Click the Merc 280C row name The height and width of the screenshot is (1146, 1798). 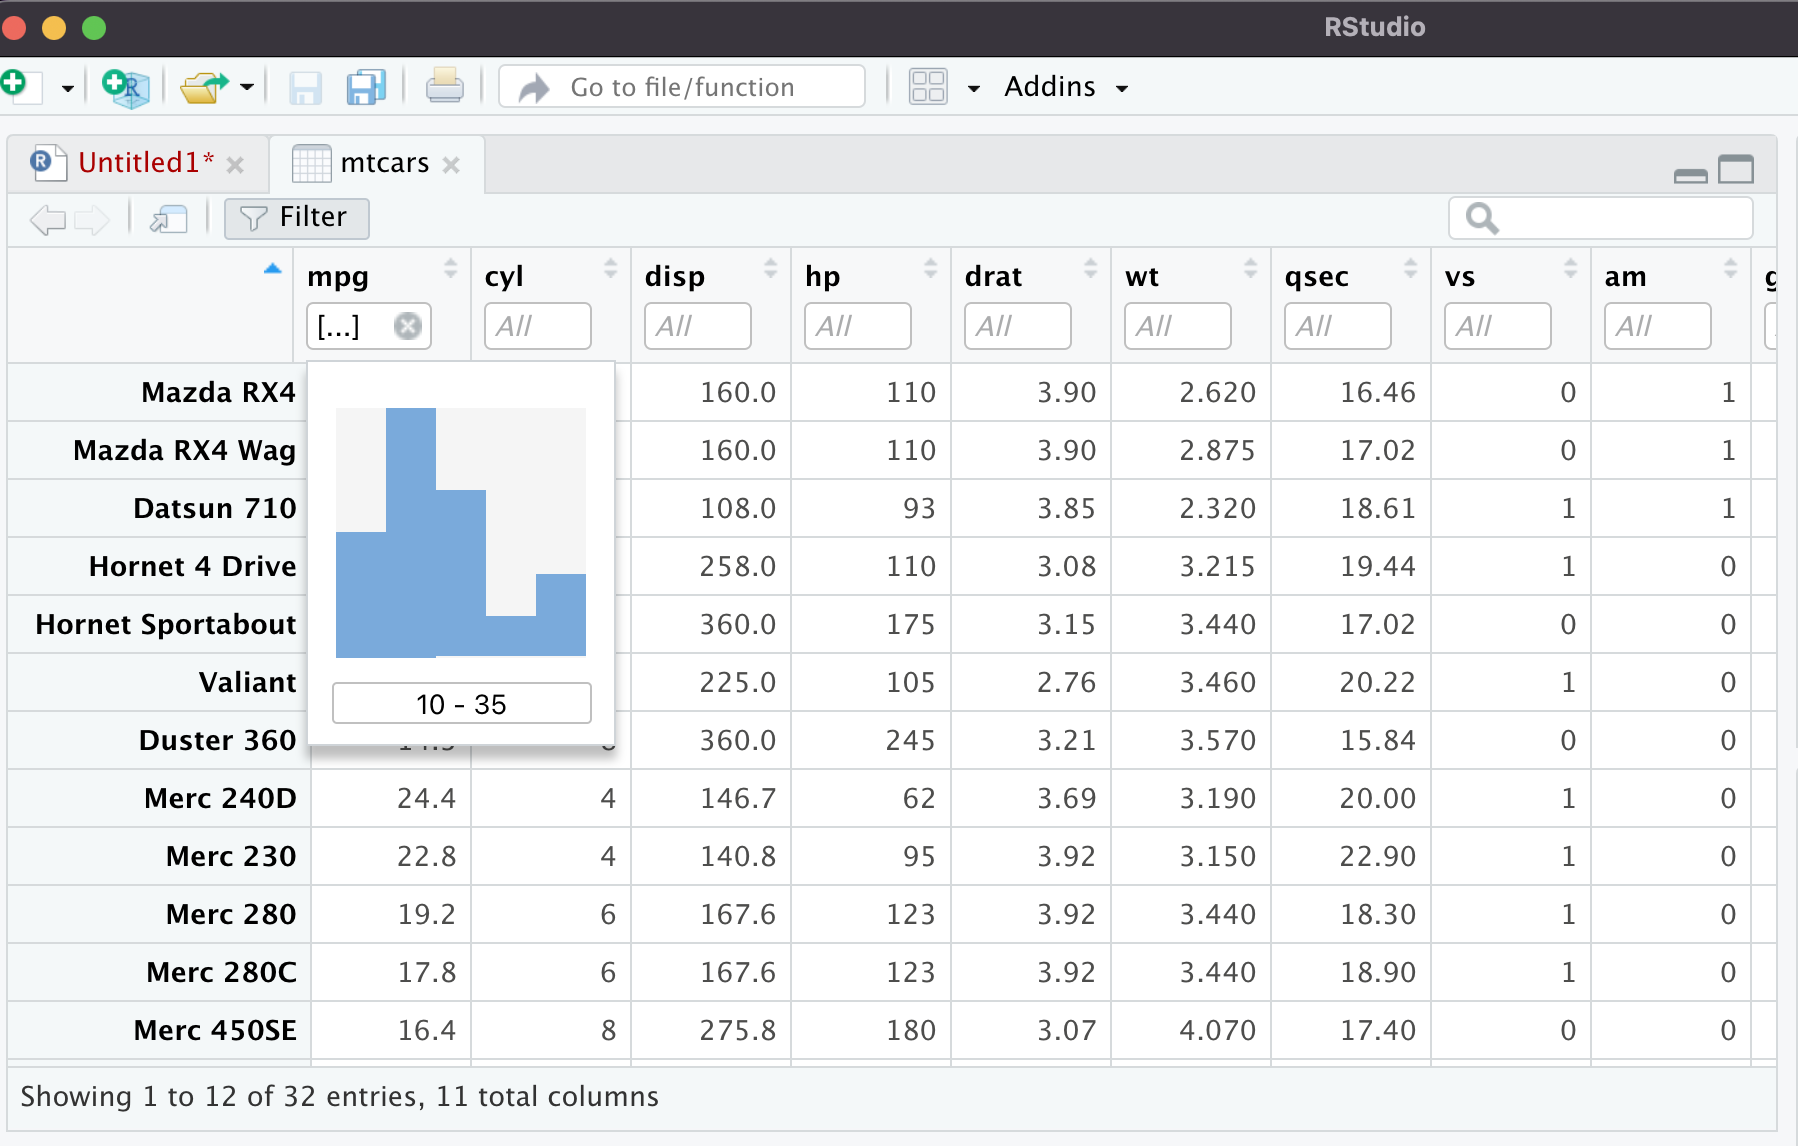pyautogui.click(x=222, y=972)
